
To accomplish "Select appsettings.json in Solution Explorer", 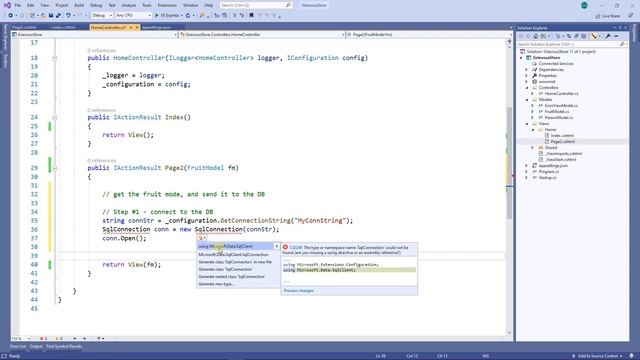I will pos(553,166).
